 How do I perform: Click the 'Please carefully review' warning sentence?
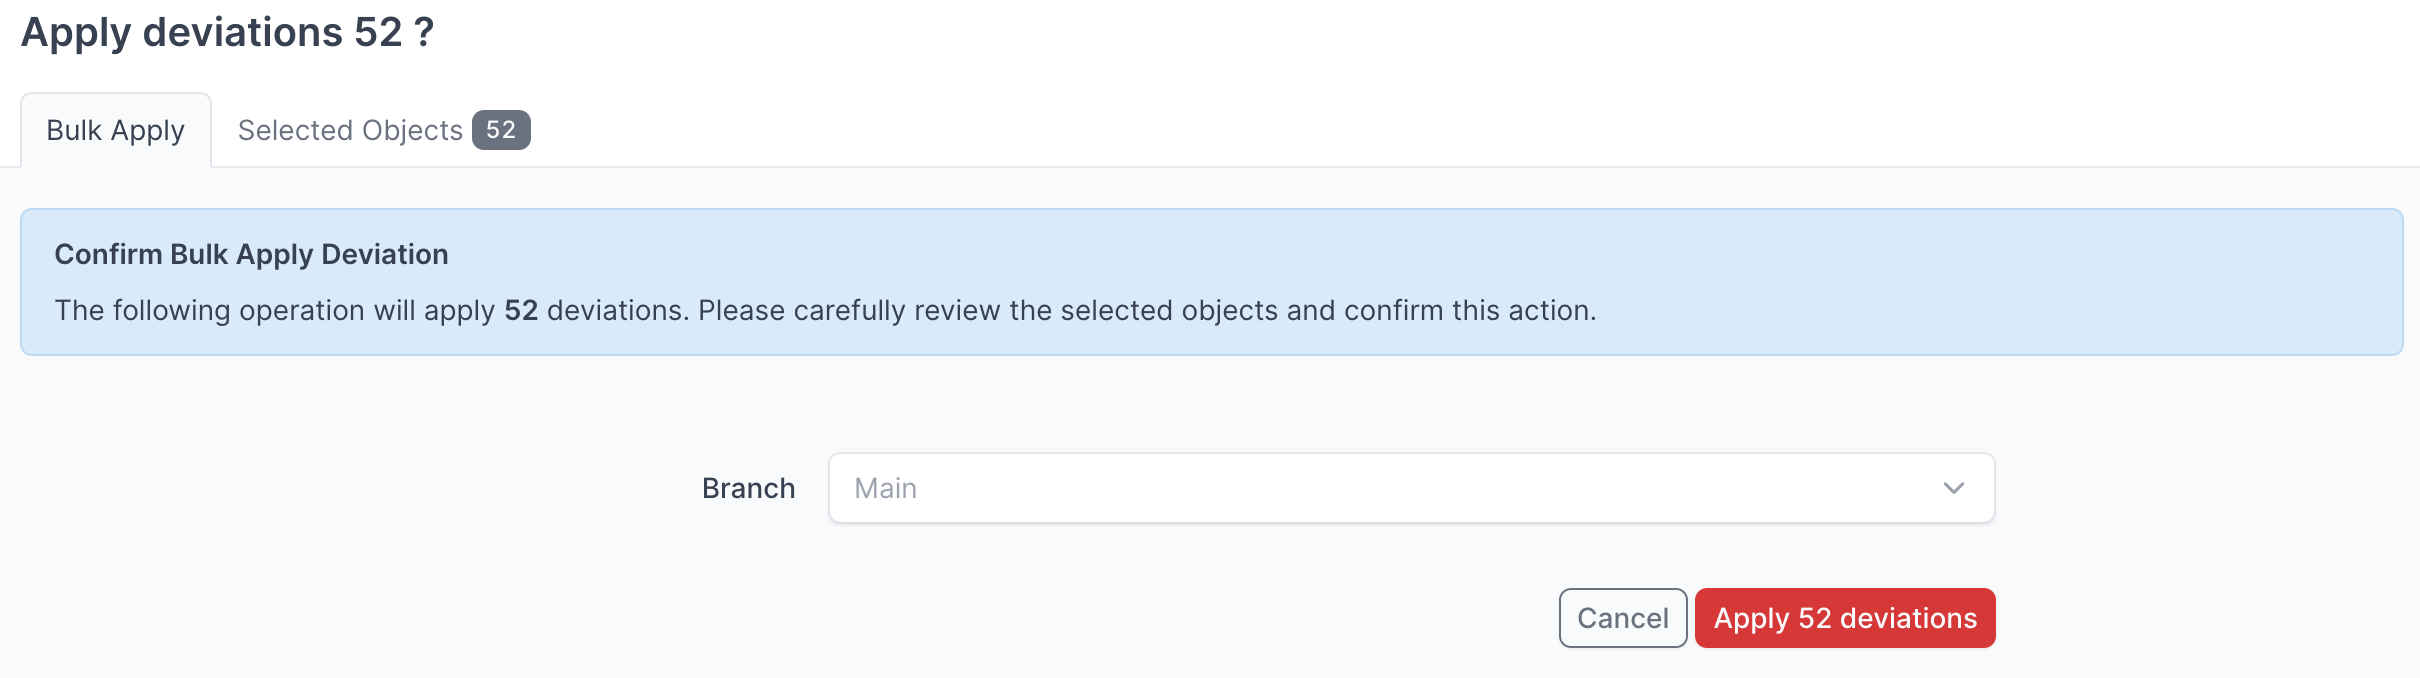[x=1146, y=310]
